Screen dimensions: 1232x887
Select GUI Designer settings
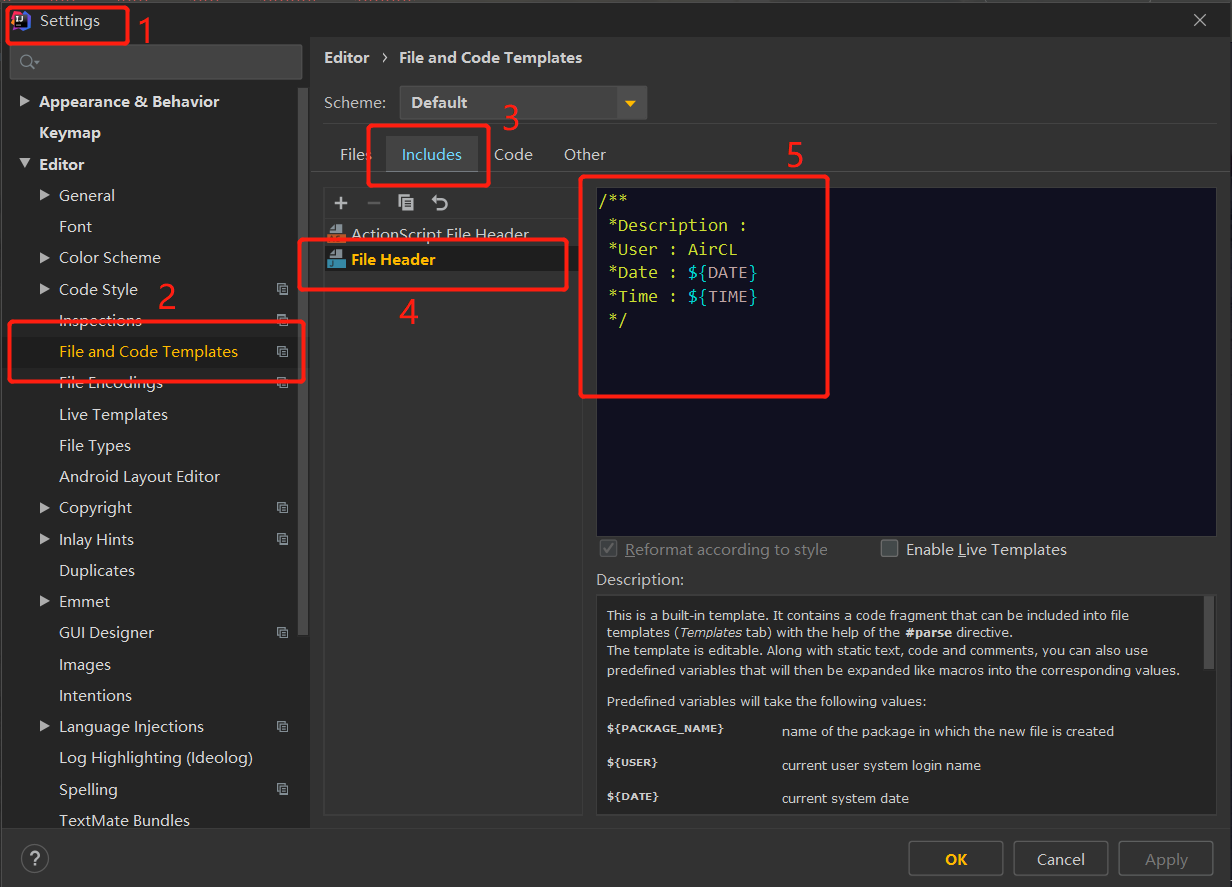106,633
